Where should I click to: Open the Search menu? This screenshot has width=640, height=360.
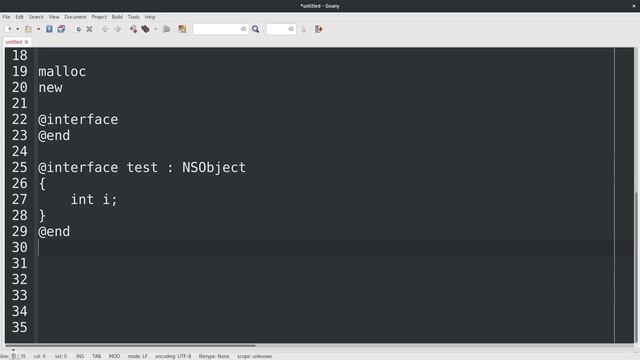click(x=36, y=17)
